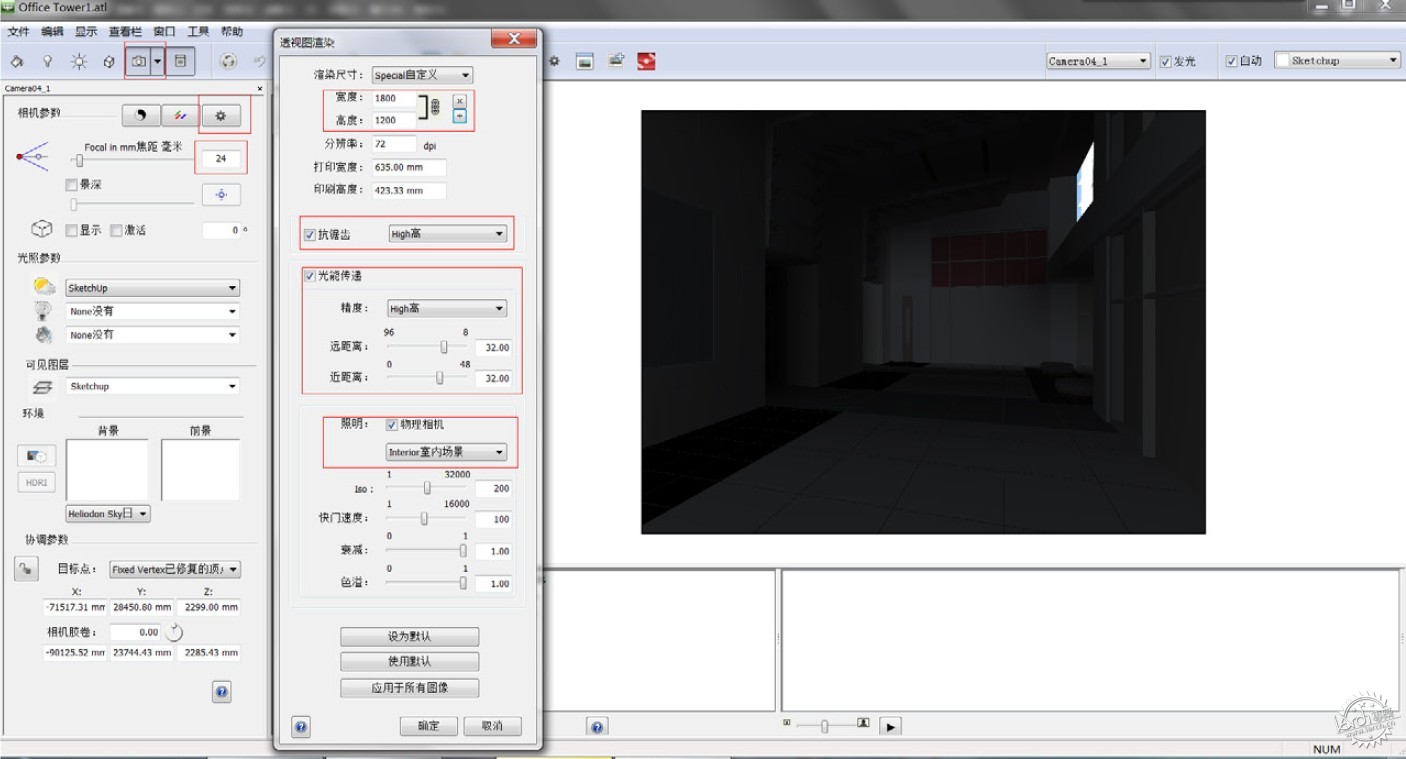
Task: Toggle the 激活 checkbox
Action: [116, 230]
